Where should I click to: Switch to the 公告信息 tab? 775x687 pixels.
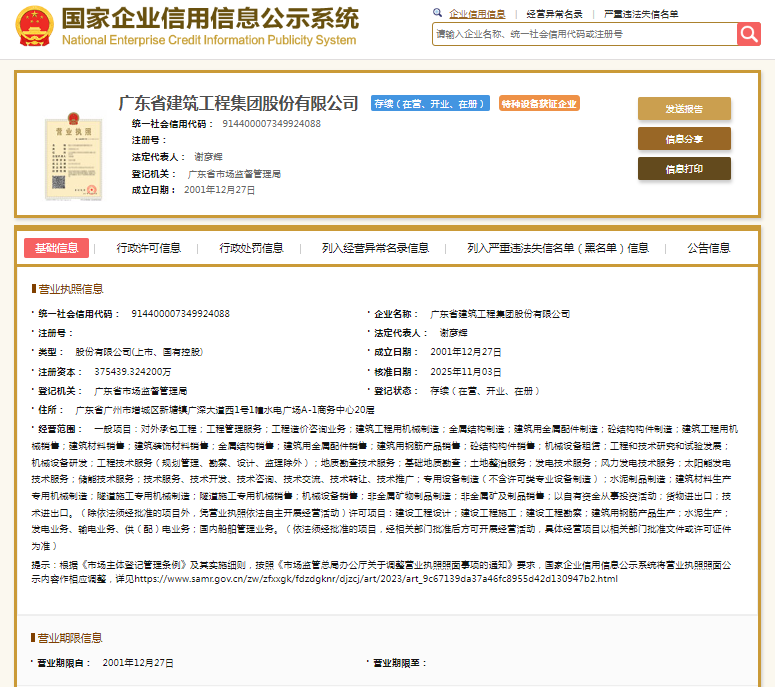[708, 248]
